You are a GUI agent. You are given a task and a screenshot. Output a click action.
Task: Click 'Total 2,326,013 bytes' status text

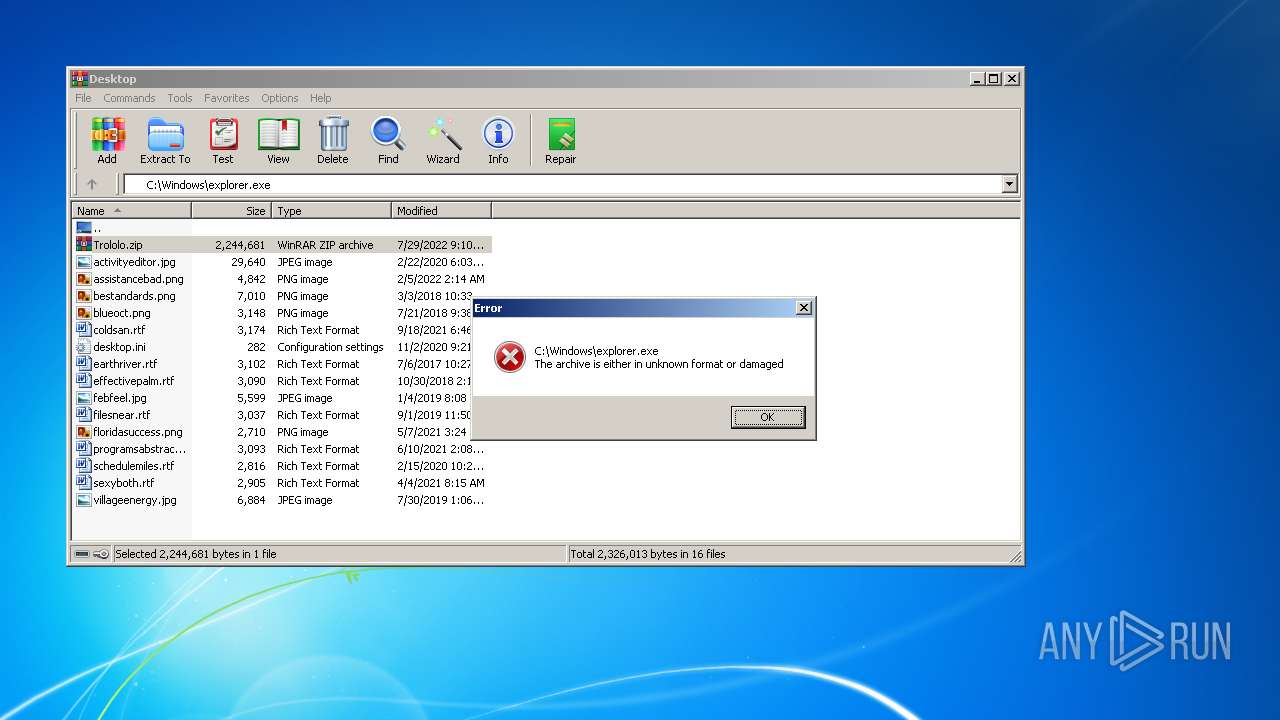[x=648, y=554]
